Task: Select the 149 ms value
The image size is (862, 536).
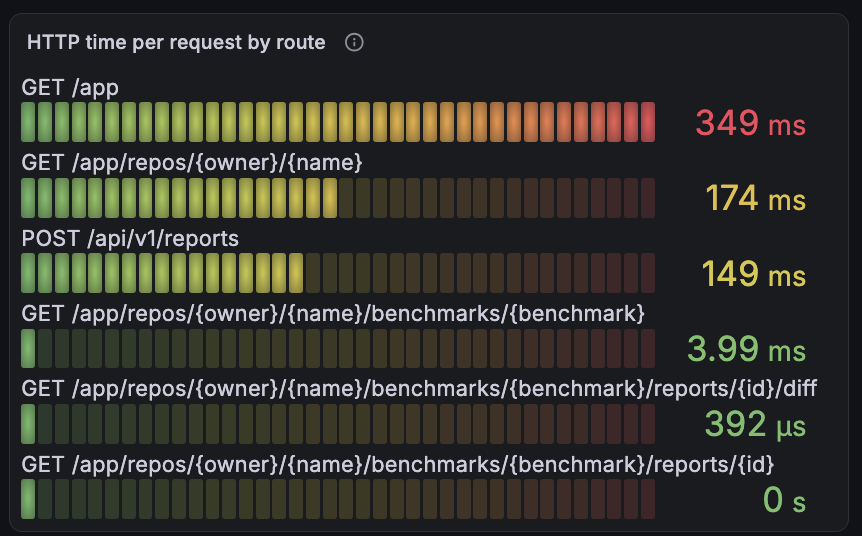Action: [754, 273]
